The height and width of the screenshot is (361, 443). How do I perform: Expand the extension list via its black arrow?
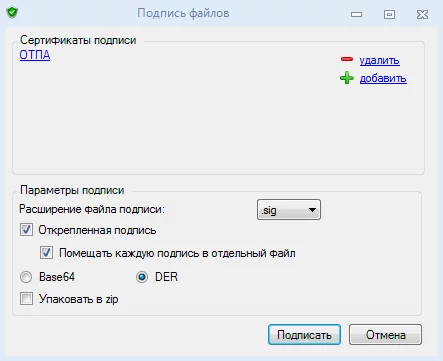pyautogui.click(x=312, y=210)
